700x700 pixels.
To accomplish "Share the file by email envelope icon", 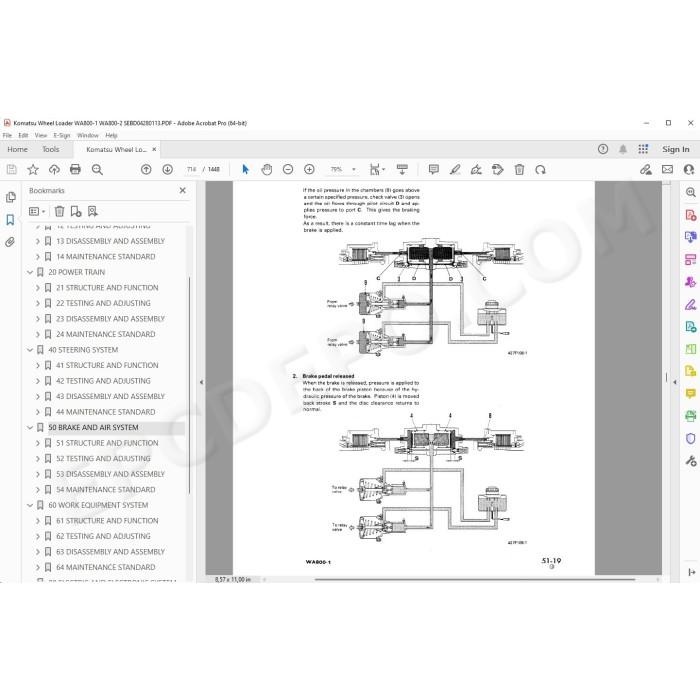I will (x=667, y=169).
